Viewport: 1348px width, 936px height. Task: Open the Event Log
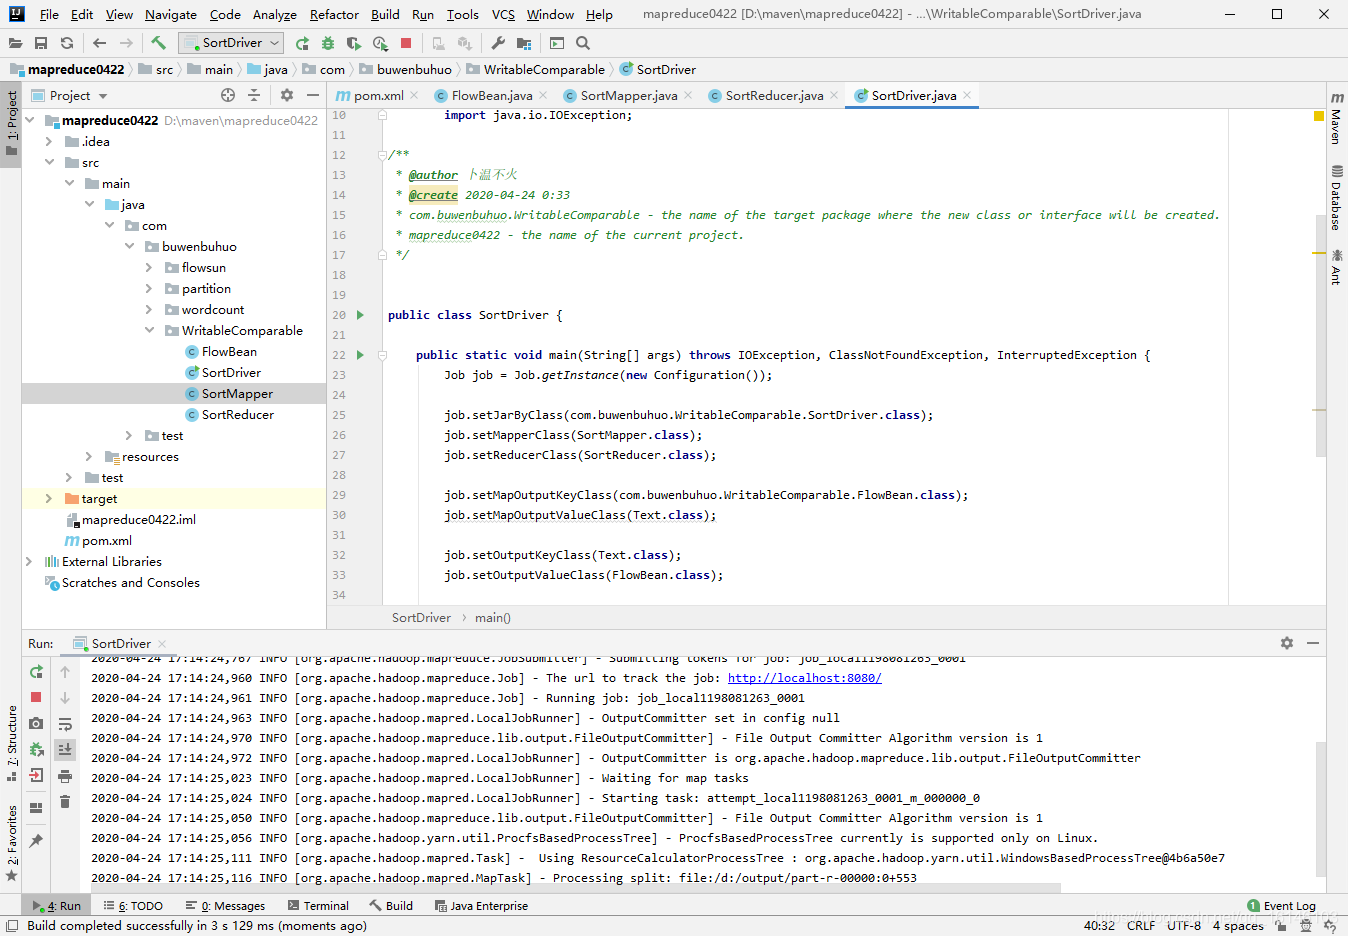coord(1282,906)
